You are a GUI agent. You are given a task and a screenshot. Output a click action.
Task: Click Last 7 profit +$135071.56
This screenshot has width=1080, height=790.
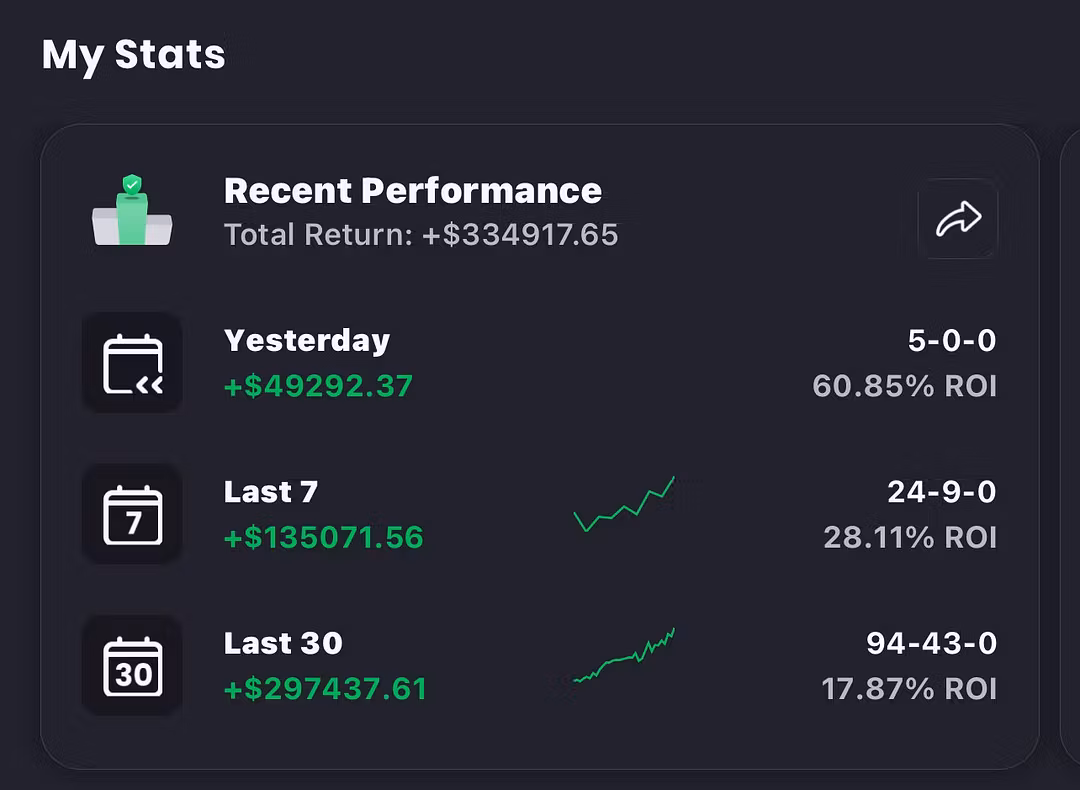[x=324, y=537]
